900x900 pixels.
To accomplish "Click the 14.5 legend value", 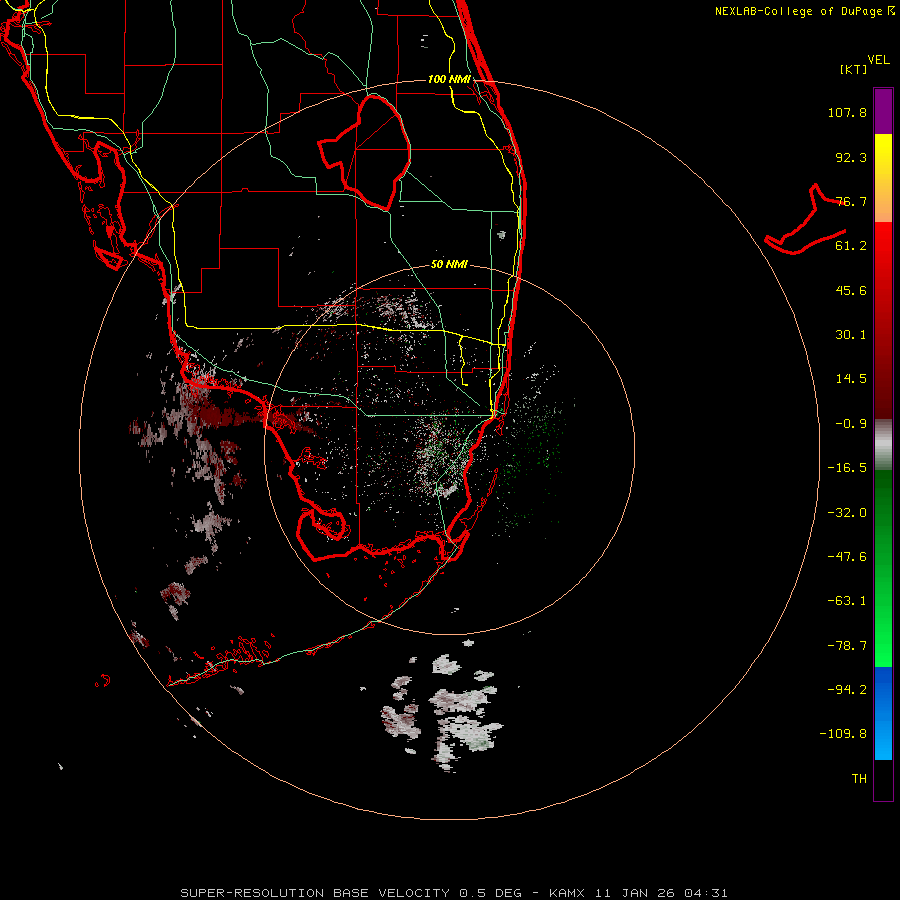I will pos(851,379).
